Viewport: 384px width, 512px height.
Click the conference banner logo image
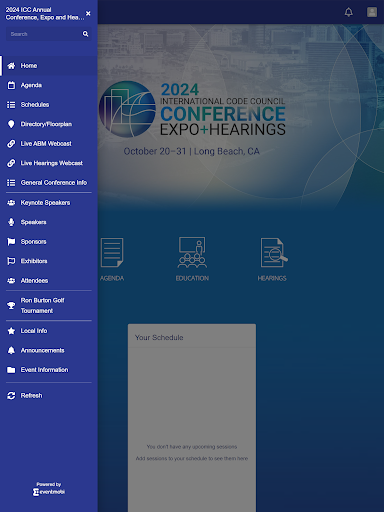pyautogui.click(x=192, y=109)
